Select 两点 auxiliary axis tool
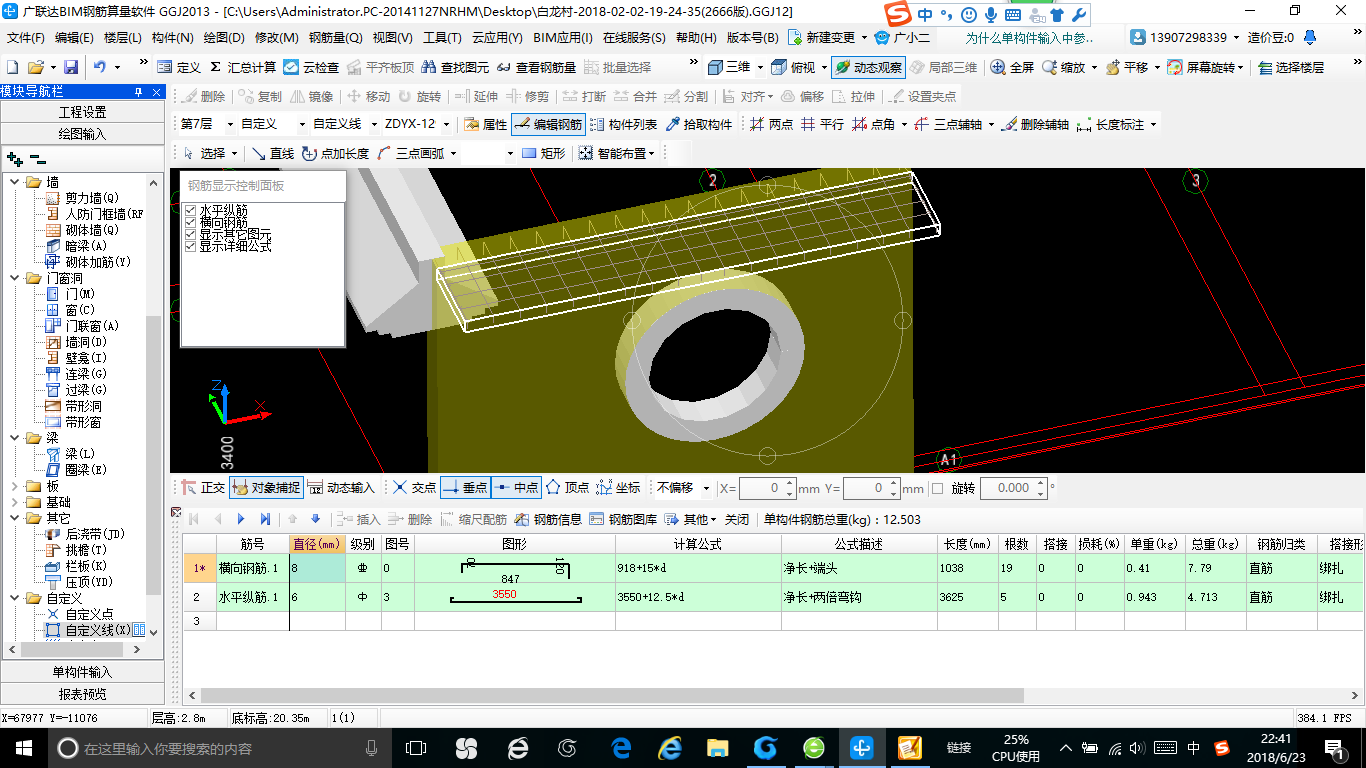 click(x=771, y=124)
